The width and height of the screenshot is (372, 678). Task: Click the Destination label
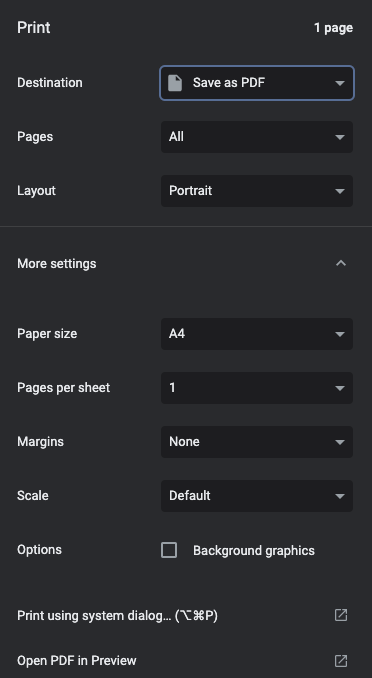click(50, 83)
